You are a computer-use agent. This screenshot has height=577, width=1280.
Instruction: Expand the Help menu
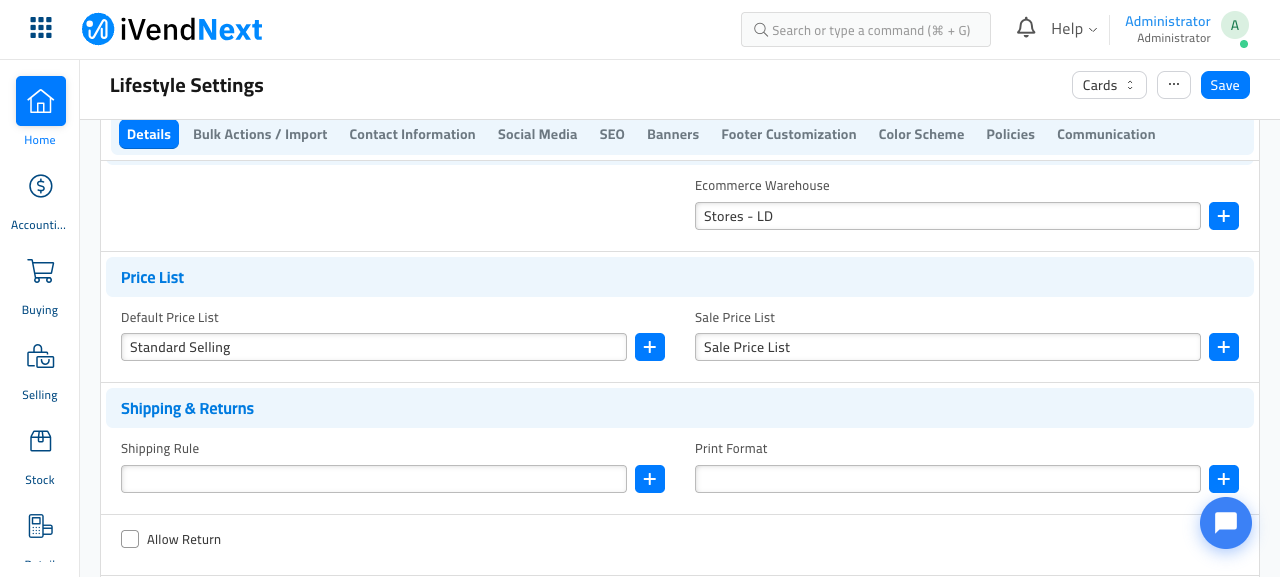coord(1074,29)
